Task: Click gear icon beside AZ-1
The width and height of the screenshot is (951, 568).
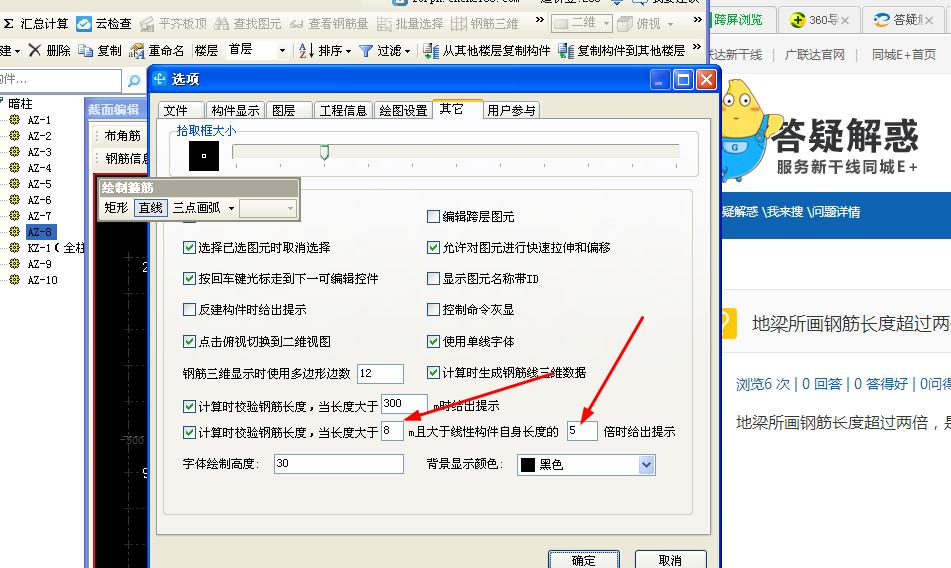Action: 15,120
